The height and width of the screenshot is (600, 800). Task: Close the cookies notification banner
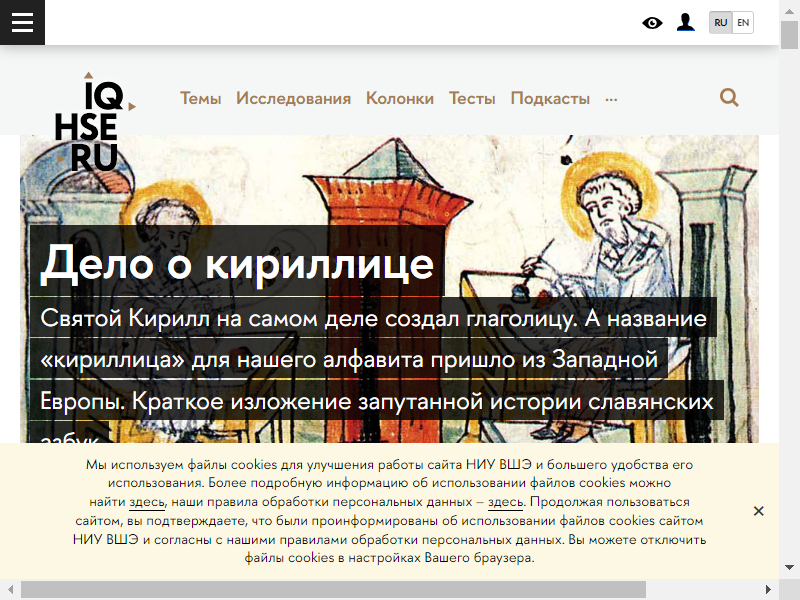[x=759, y=511]
